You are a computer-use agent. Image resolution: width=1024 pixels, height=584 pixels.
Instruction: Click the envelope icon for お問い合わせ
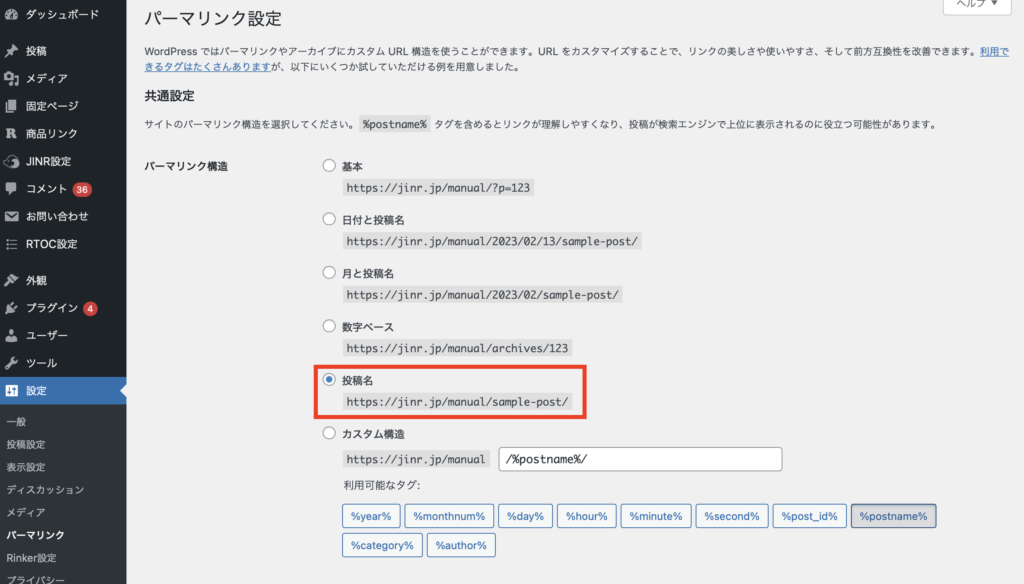tap(11, 216)
